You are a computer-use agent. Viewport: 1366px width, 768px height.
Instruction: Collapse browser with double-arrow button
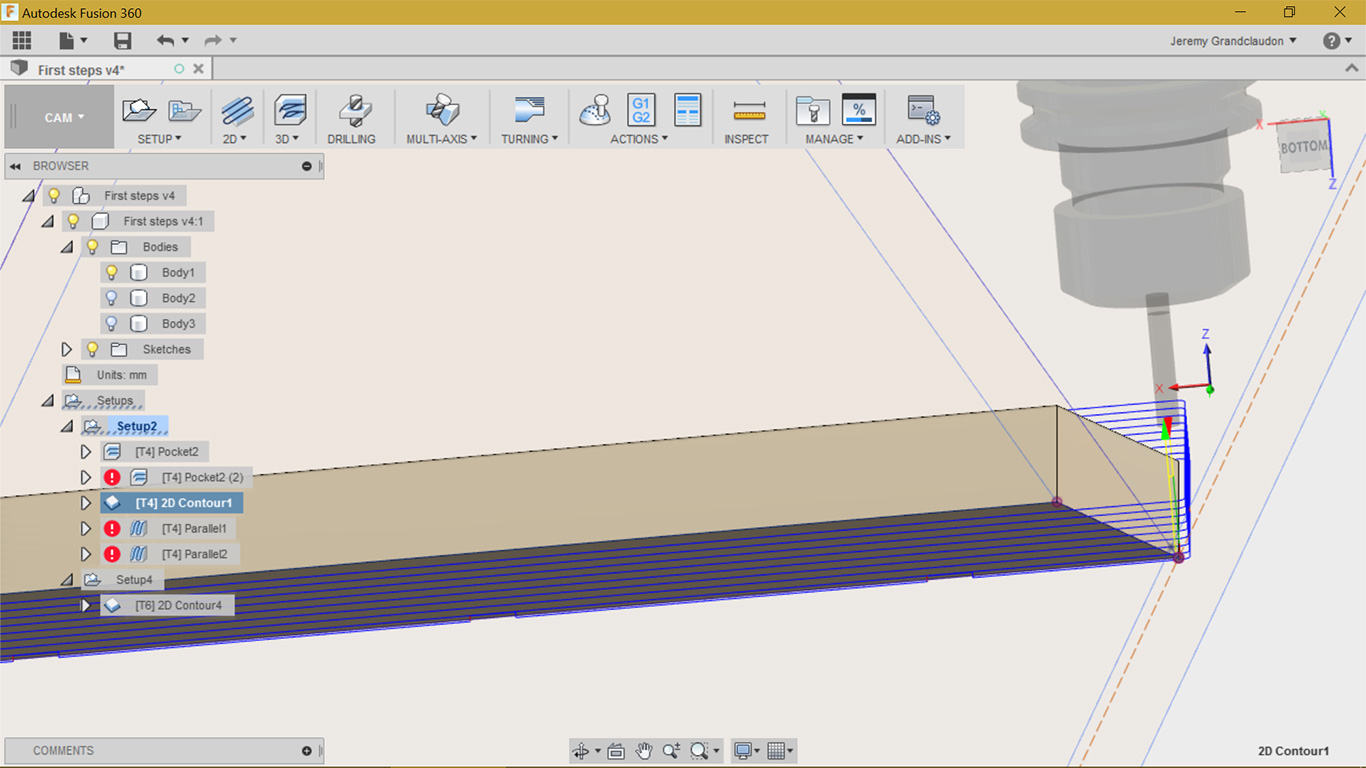pyautogui.click(x=15, y=166)
